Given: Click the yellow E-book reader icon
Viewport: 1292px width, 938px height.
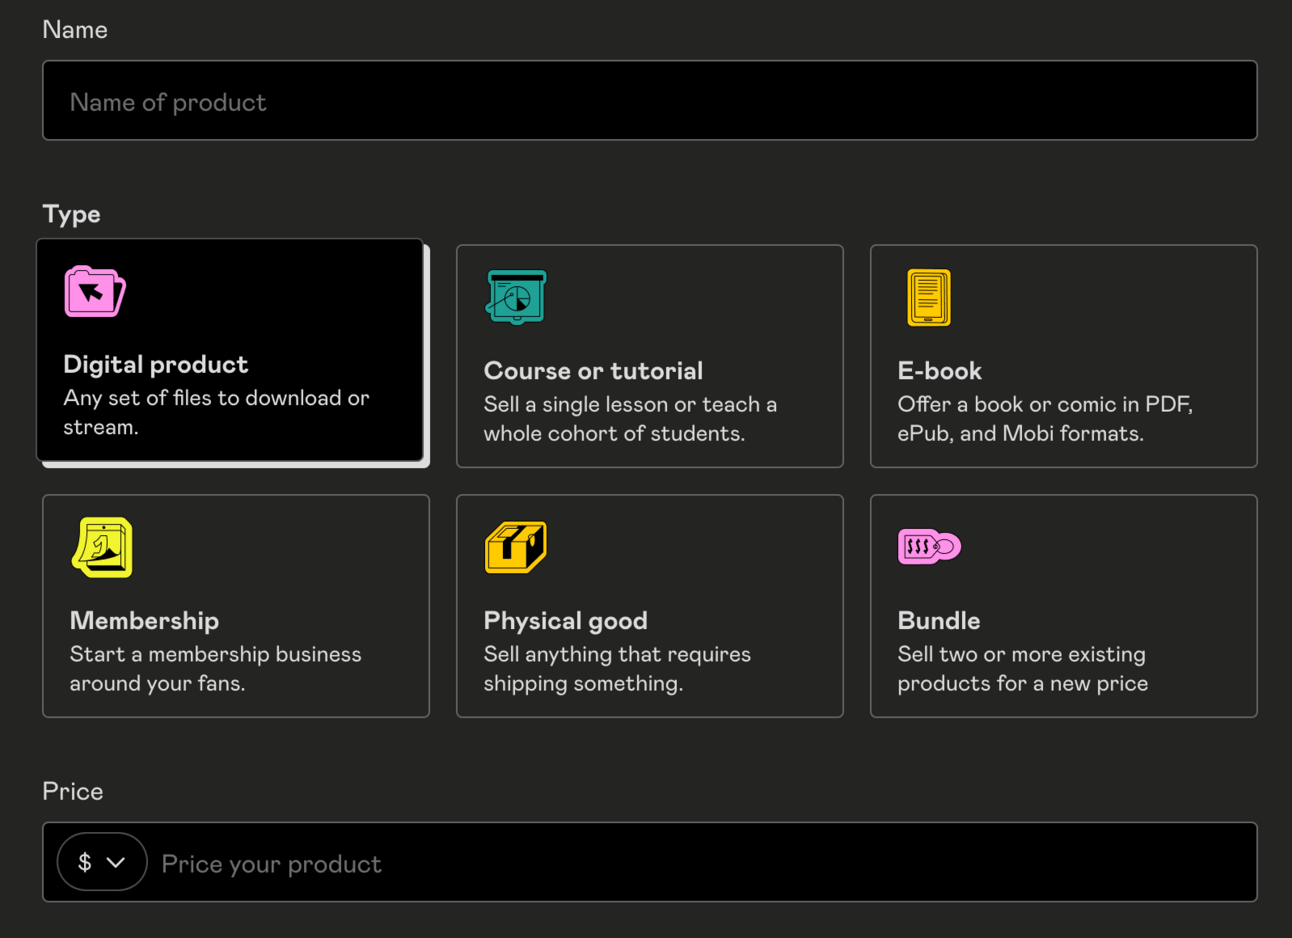Looking at the screenshot, I should (929, 297).
